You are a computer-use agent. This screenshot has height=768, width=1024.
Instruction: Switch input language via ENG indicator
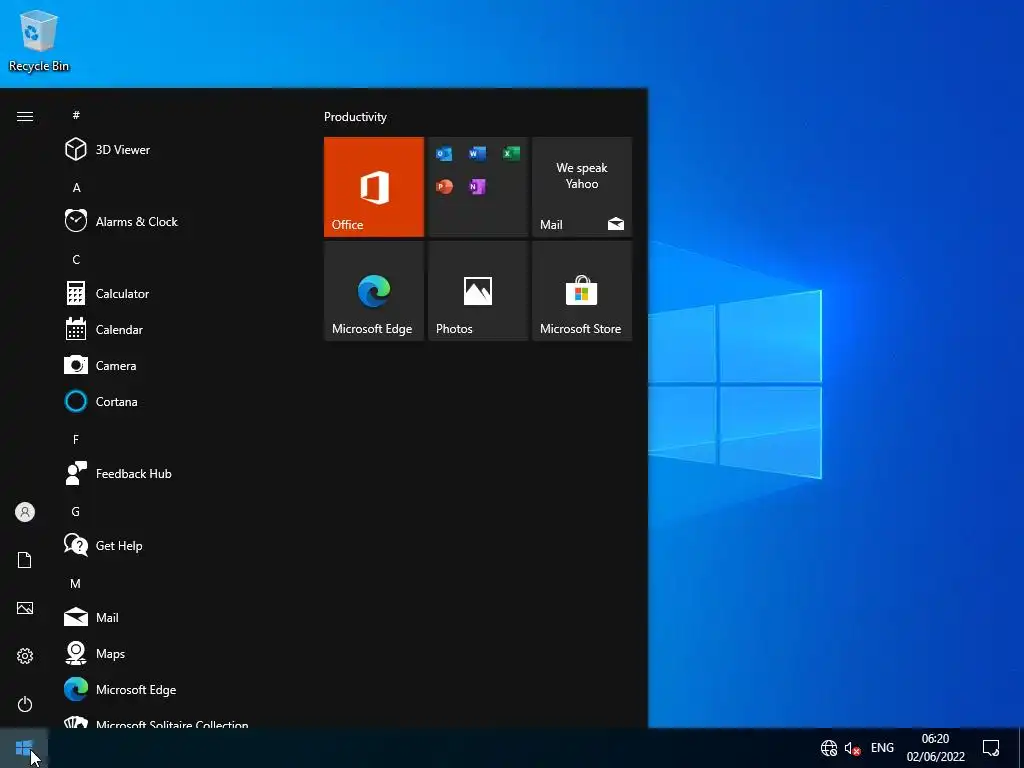click(x=882, y=748)
